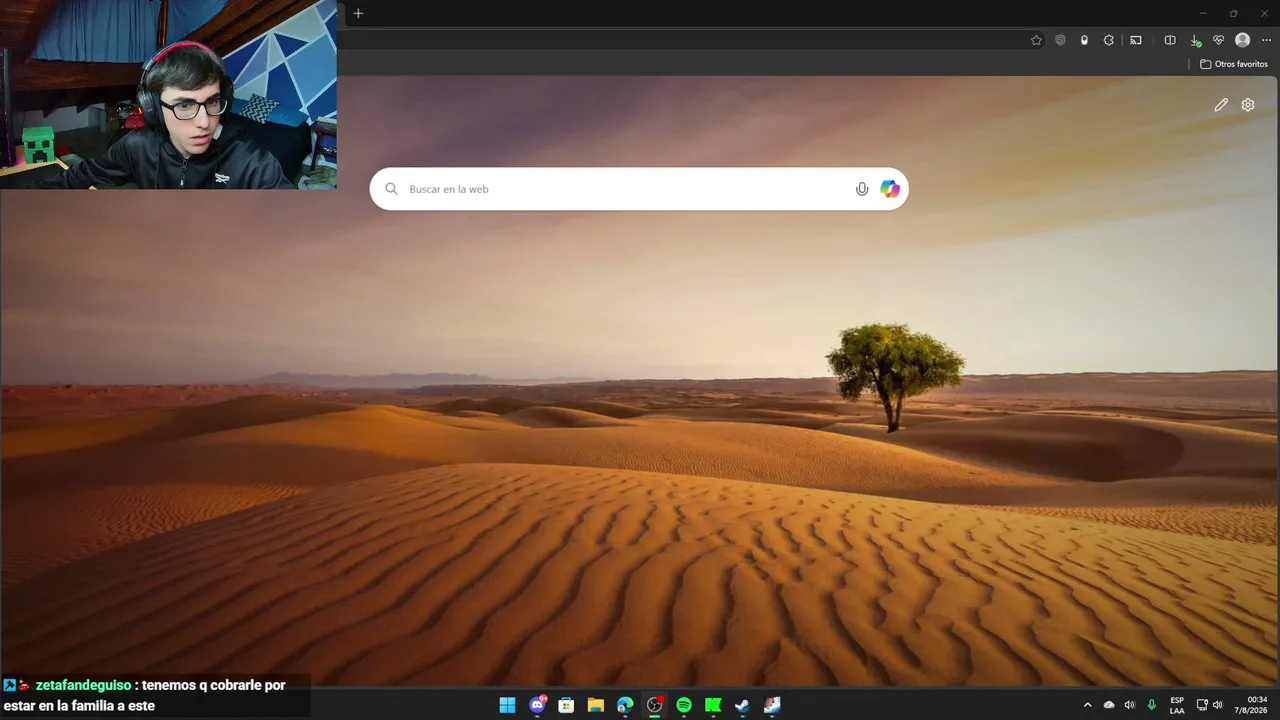1280x720 pixels.
Task: Open the Extensions puzzle icon
Action: [1108, 40]
